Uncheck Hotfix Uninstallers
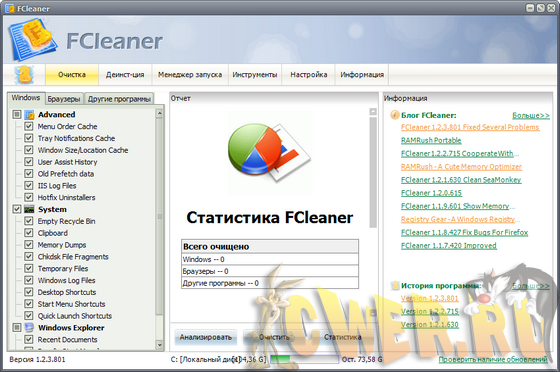560x372 pixels. pos(29,197)
